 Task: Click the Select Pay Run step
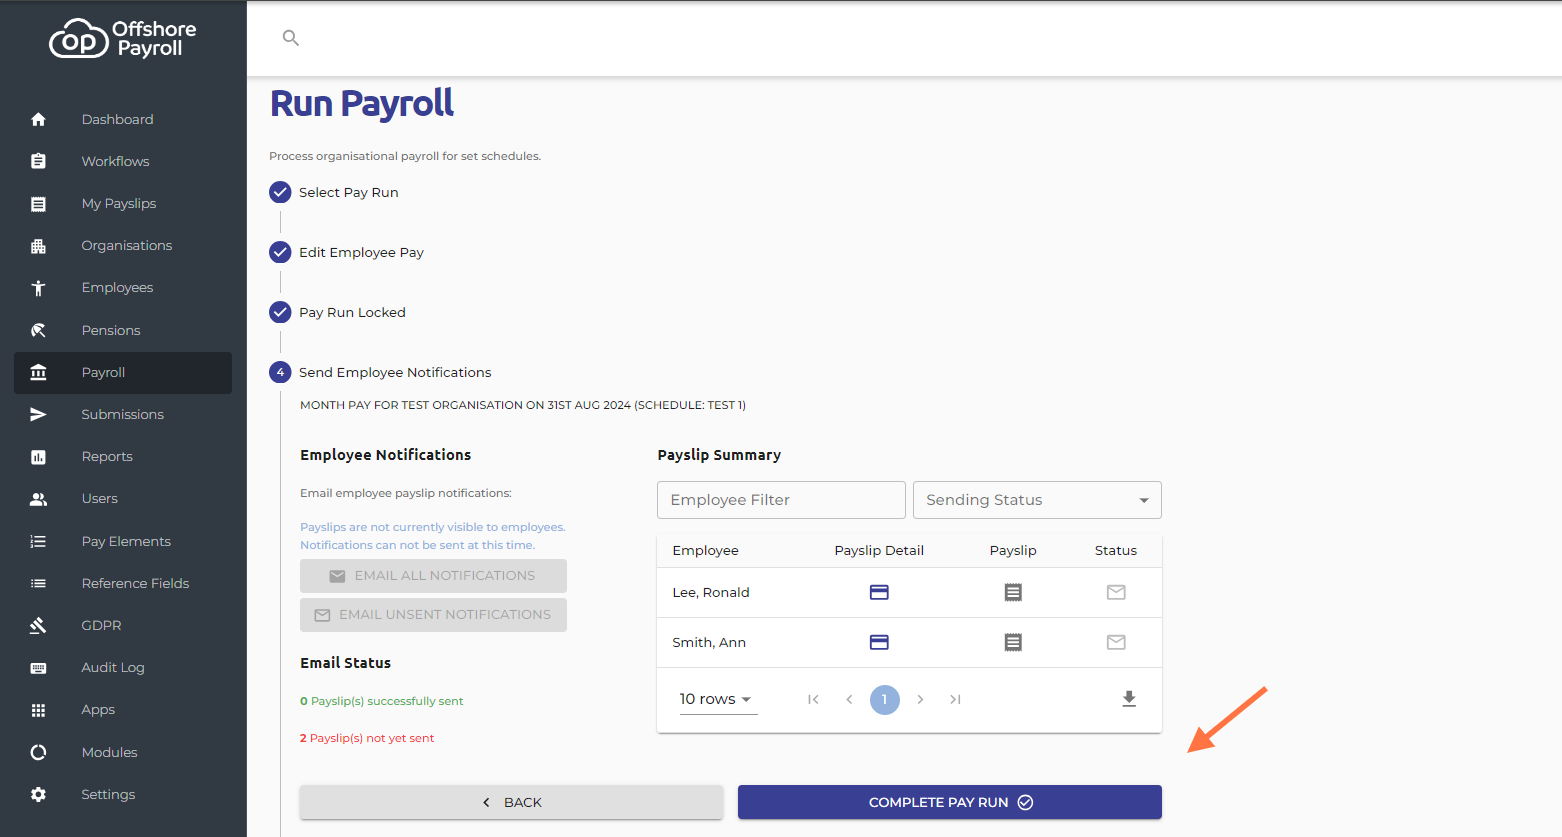(334, 192)
